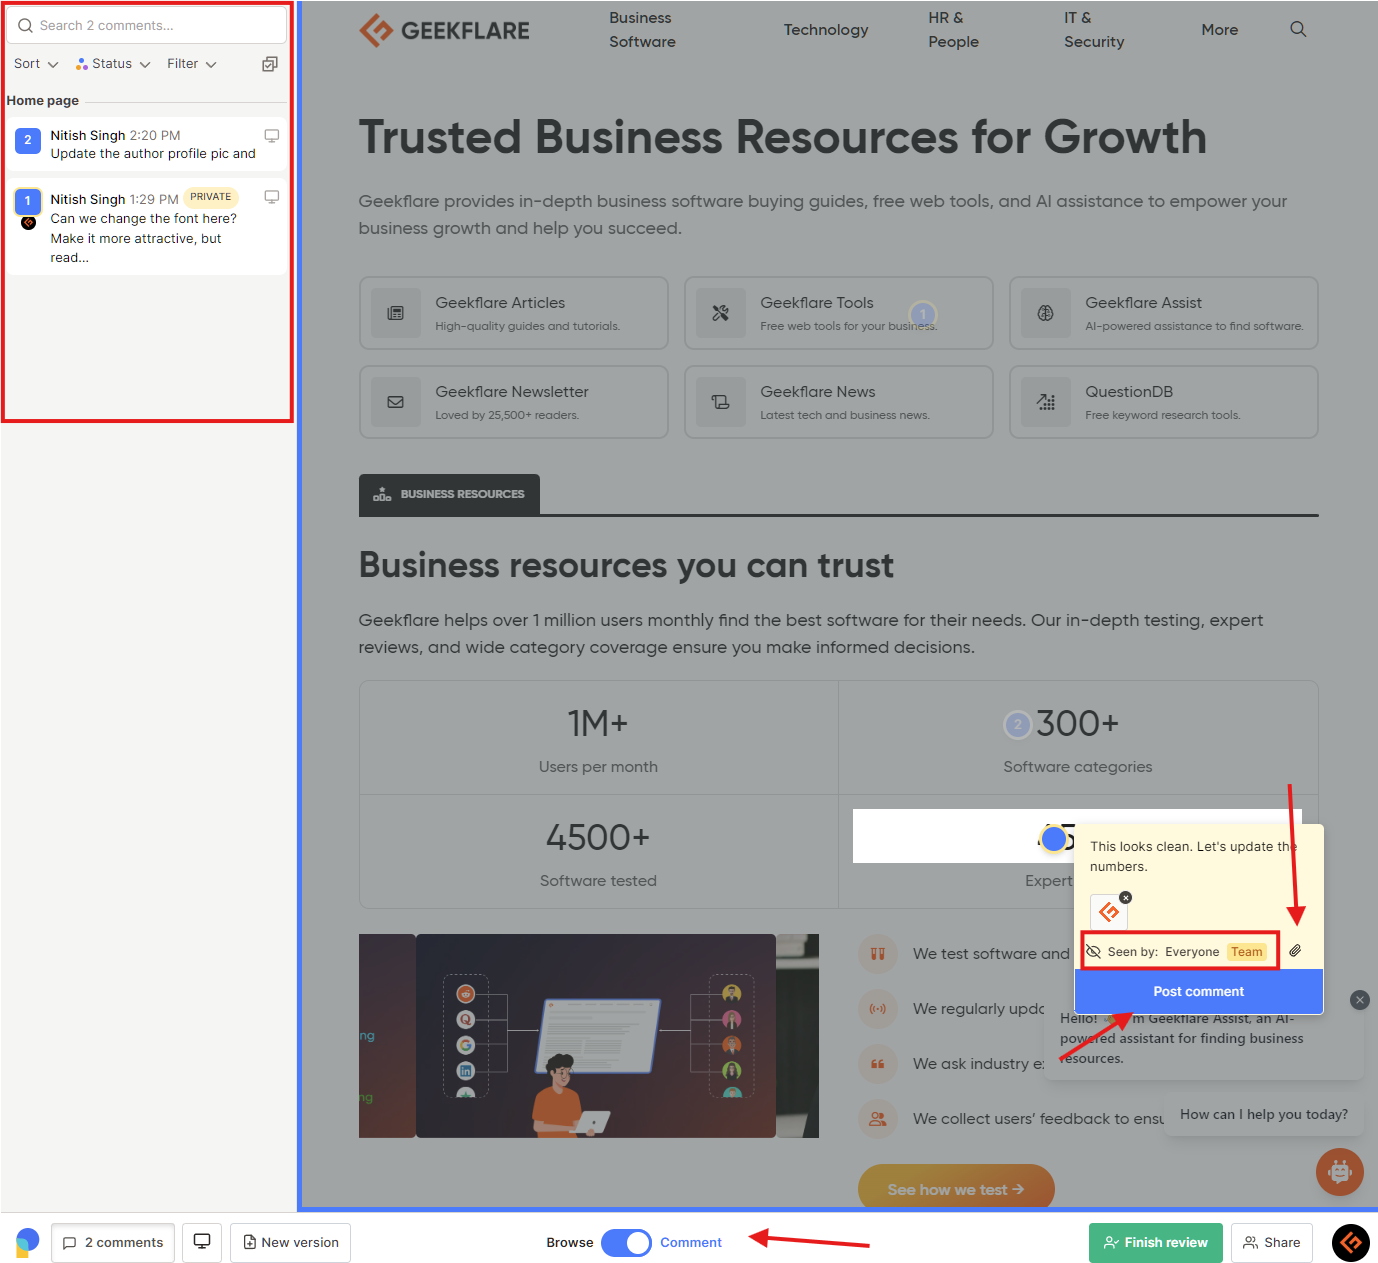Open comment 2 by Nitish Singh

click(x=146, y=144)
